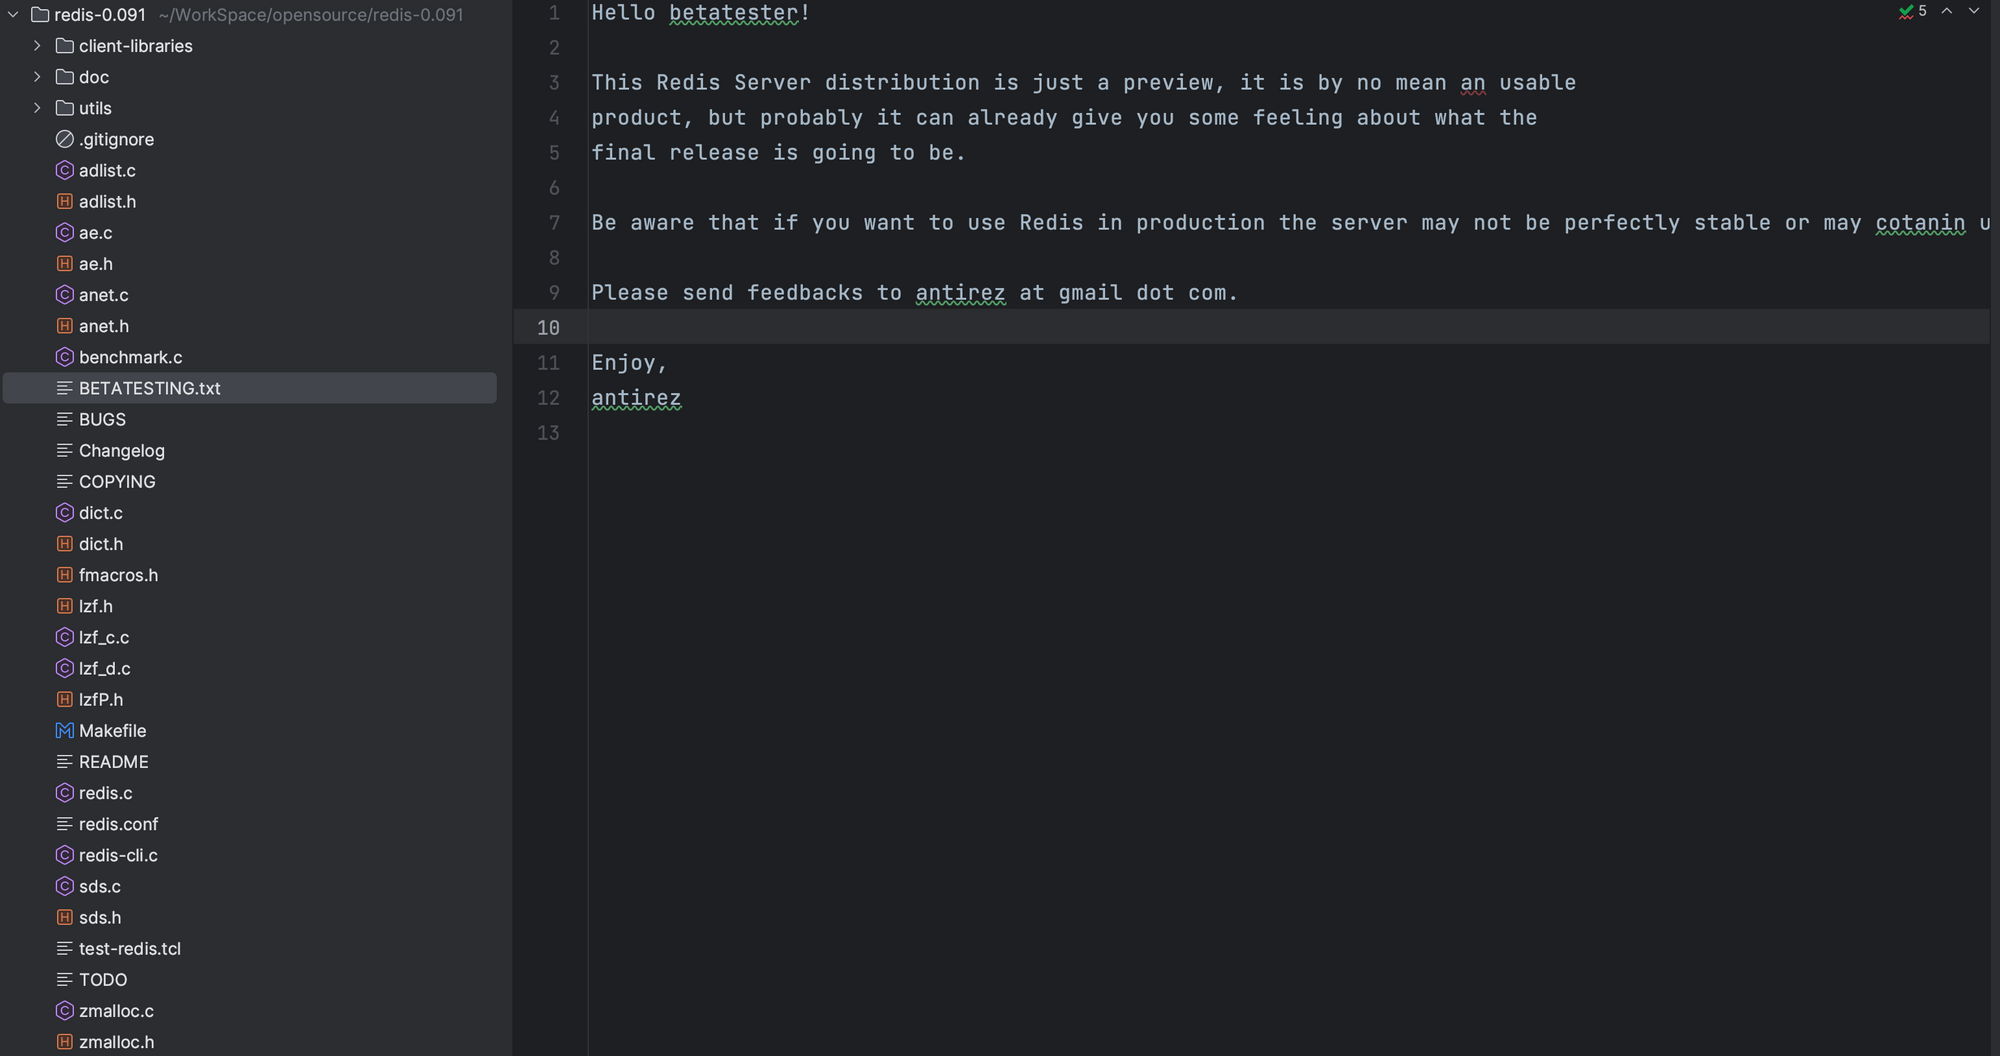Collapse the redis-0.091 project root
2000x1056 pixels.
14,15
